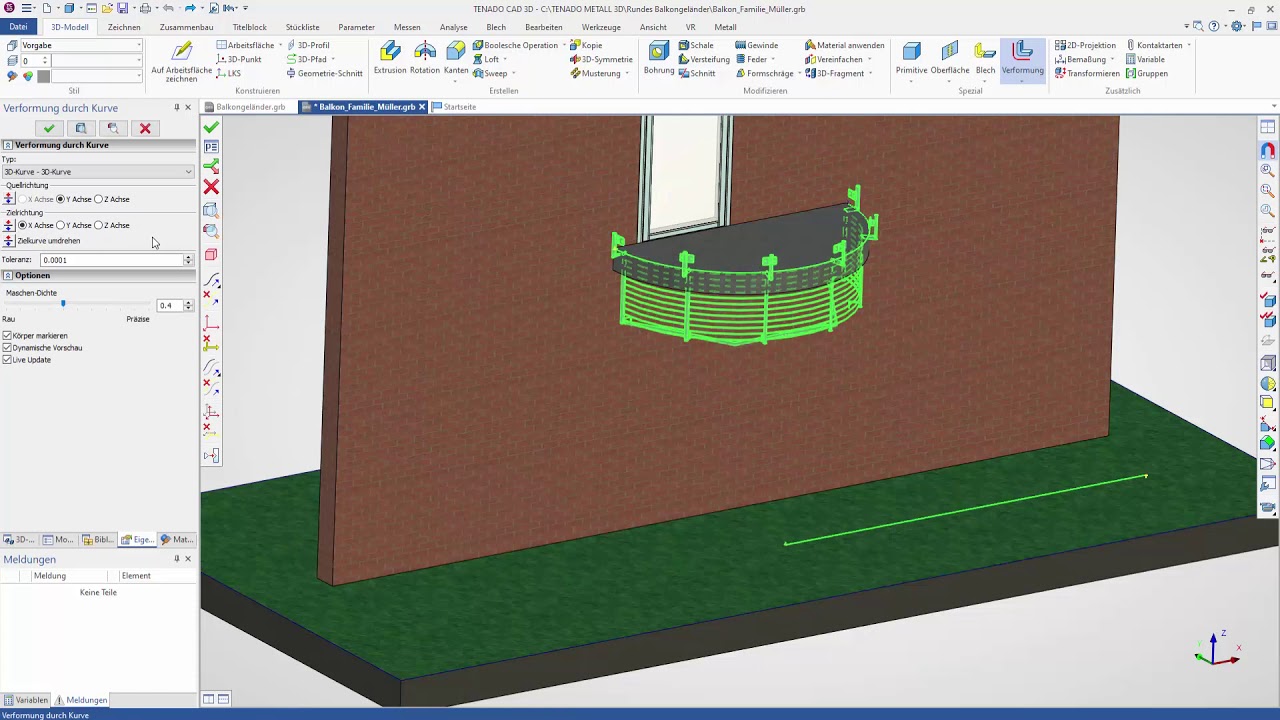Expand the Bemaßung dropdown arrow

tap(1114, 59)
